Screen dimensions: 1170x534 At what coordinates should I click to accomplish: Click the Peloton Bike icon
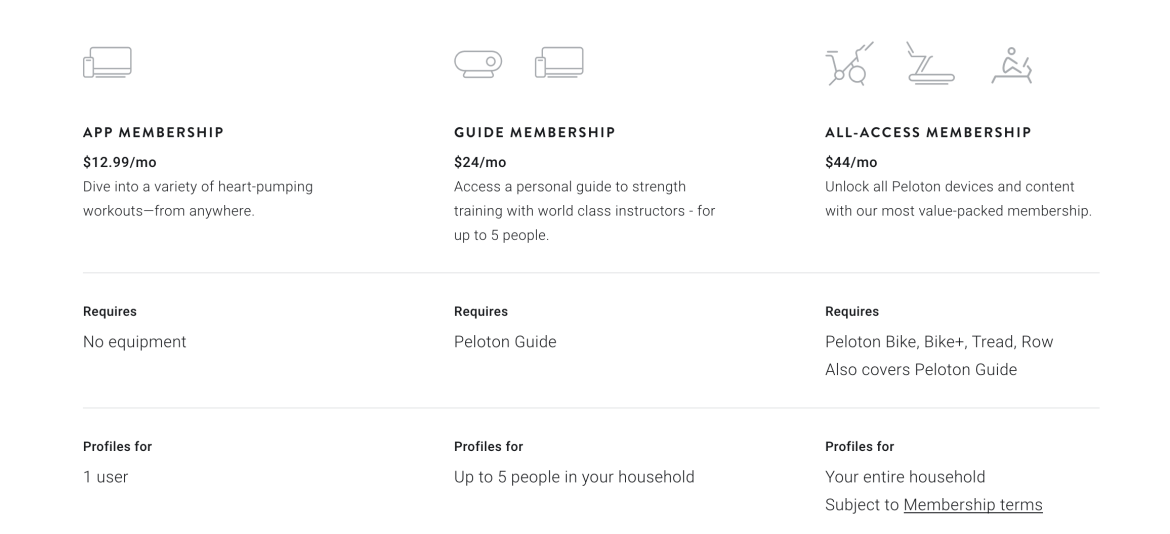pos(849,64)
